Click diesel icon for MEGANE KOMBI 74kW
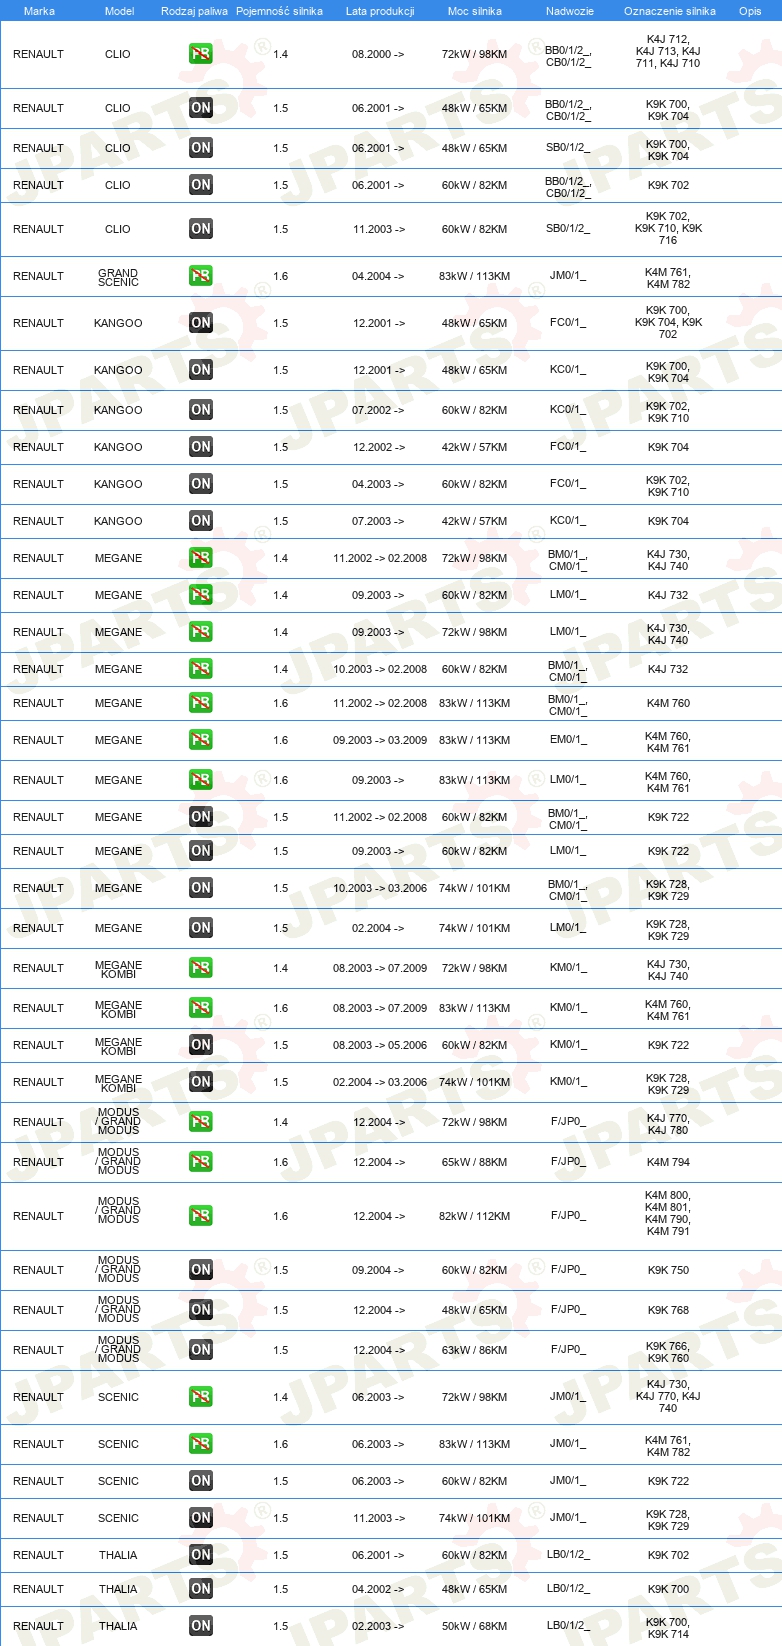The height and width of the screenshot is (1646, 782). pyautogui.click(x=201, y=1082)
